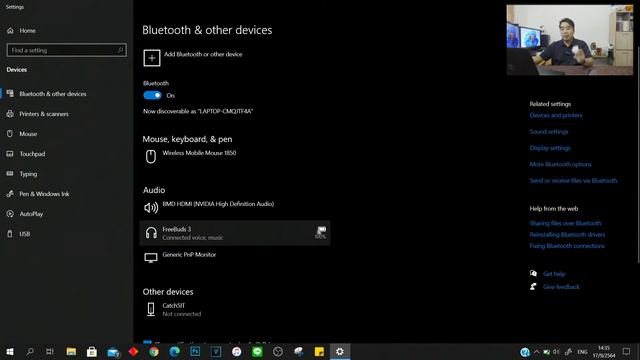Screen dimensions: 640x360
Task: Open Sharing files over Bluetooth help link
Action: (565, 223)
